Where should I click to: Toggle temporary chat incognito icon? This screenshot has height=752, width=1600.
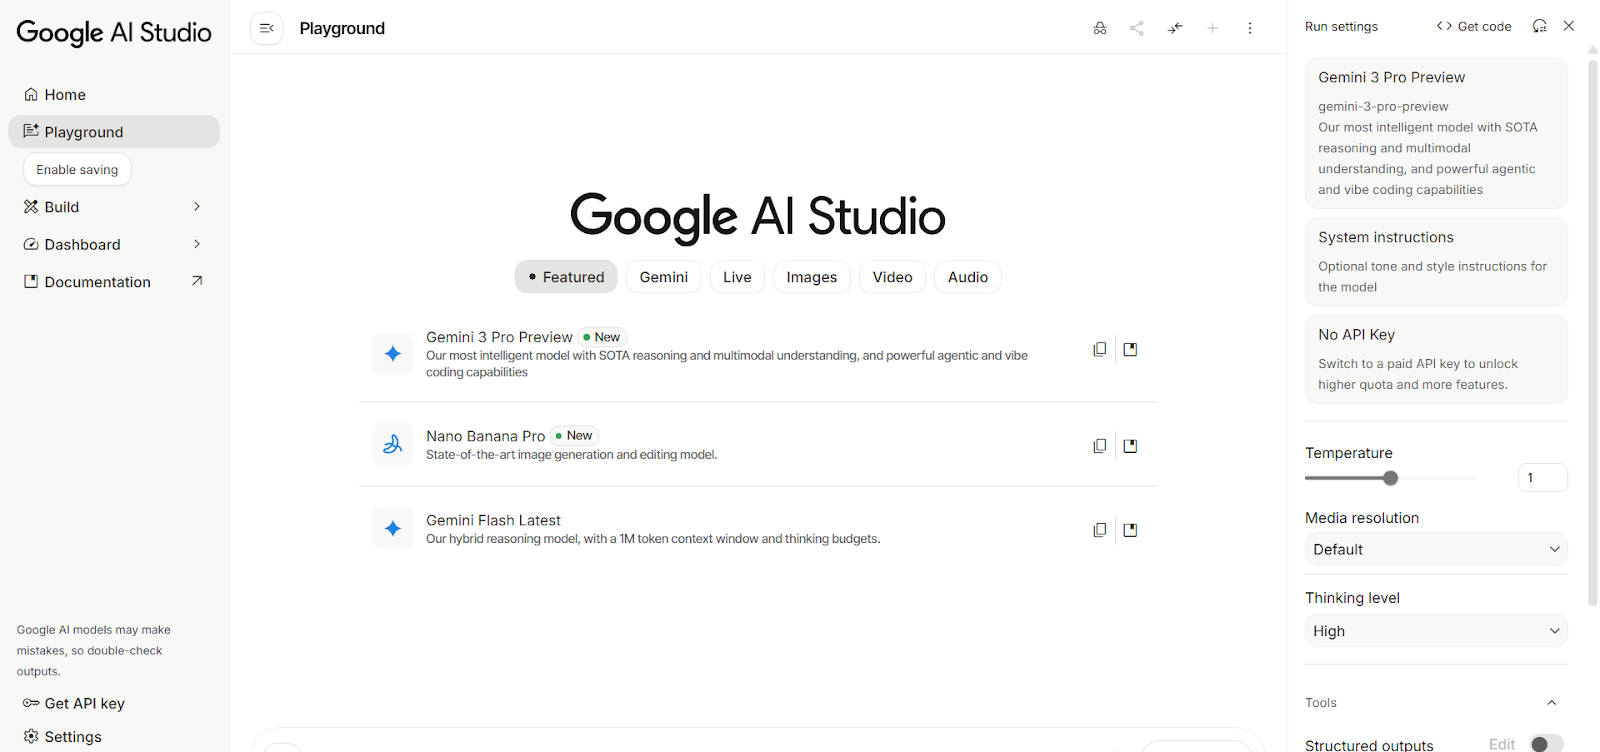click(x=1100, y=28)
